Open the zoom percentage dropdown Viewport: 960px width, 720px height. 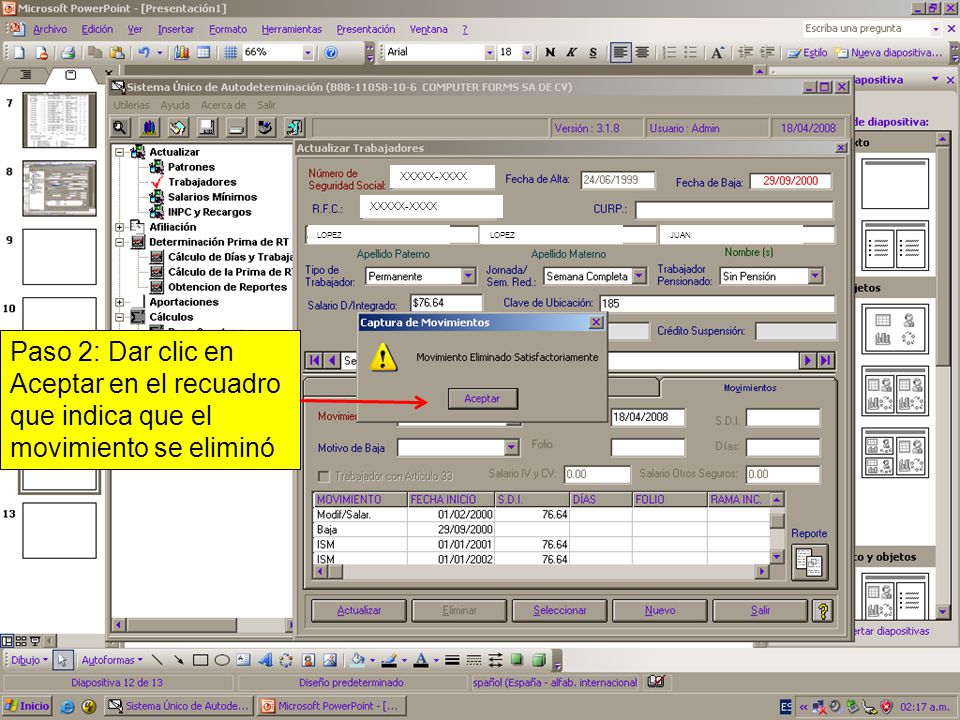tap(307, 53)
